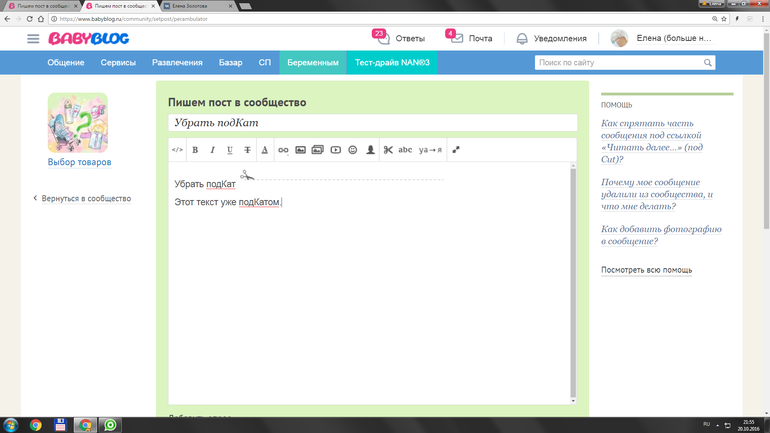Open Уведомления notifications list
The height and width of the screenshot is (433, 770).
(x=551, y=39)
